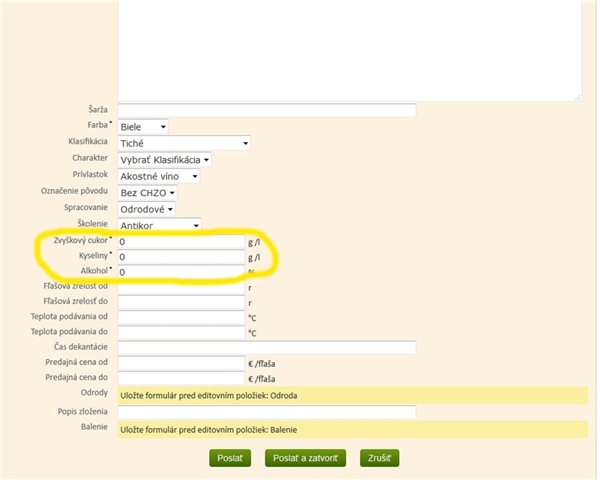Screen dimensions: 600x480
Task: Click the Teplota podávania do field
Action: point(181,333)
